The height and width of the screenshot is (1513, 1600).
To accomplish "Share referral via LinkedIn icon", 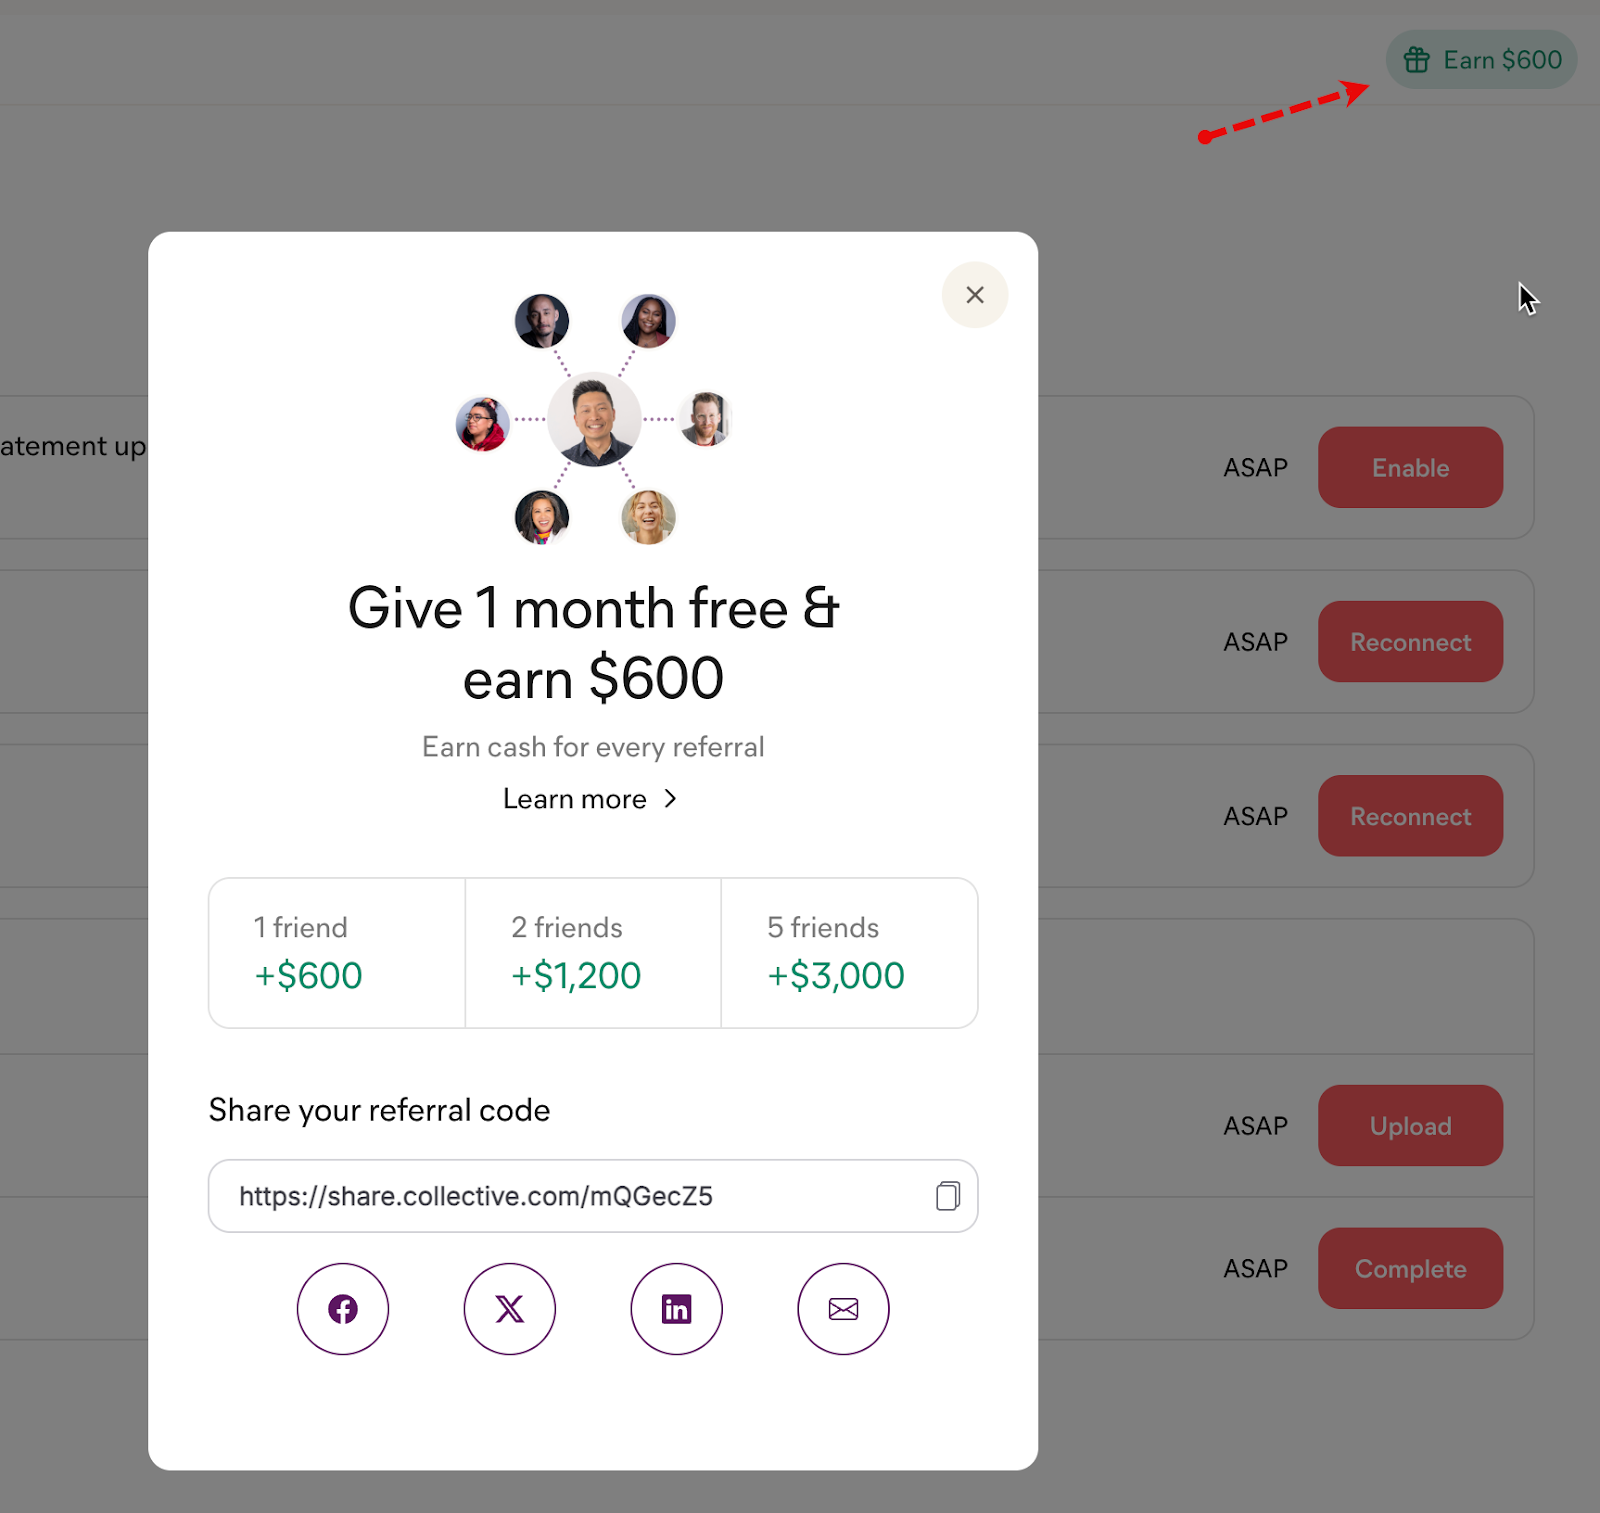I will coord(676,1309).
